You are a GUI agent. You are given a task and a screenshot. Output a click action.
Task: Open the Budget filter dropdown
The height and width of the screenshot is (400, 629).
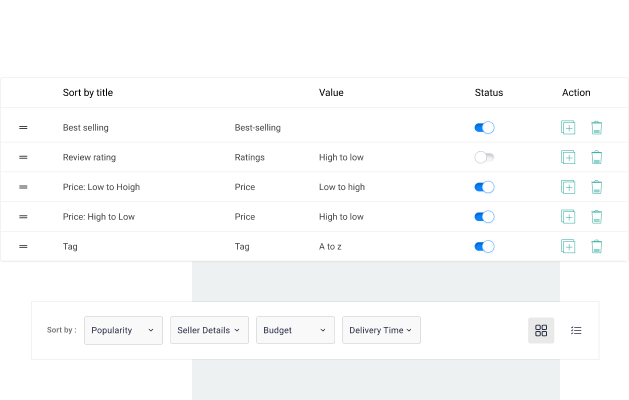(295, 331)
